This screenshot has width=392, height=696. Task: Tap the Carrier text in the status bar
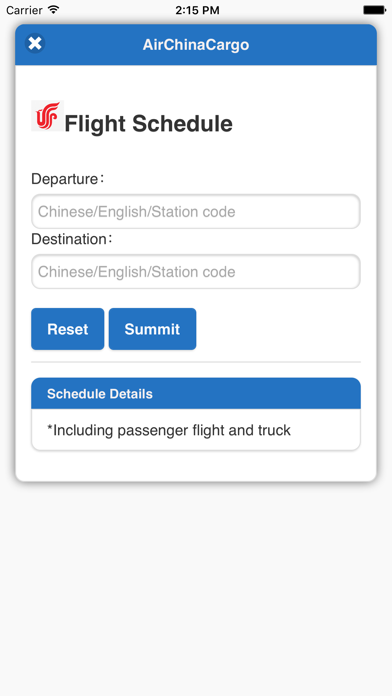pos(24,10)
